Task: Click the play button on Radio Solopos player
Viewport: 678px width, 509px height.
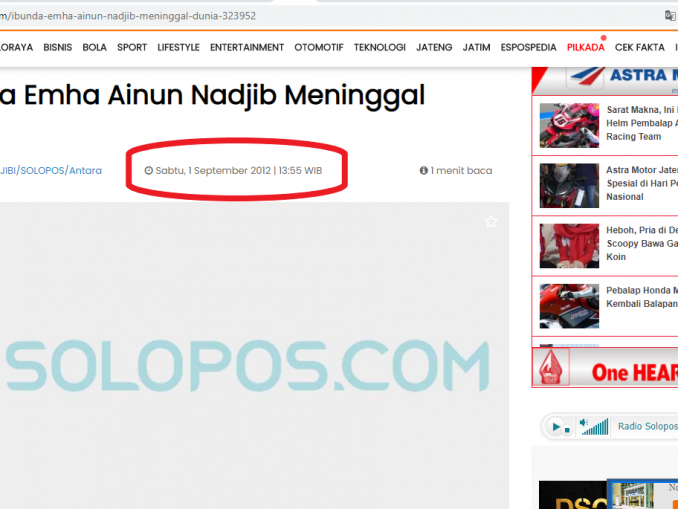Action: pyautogui.click(x=556, y=427)
